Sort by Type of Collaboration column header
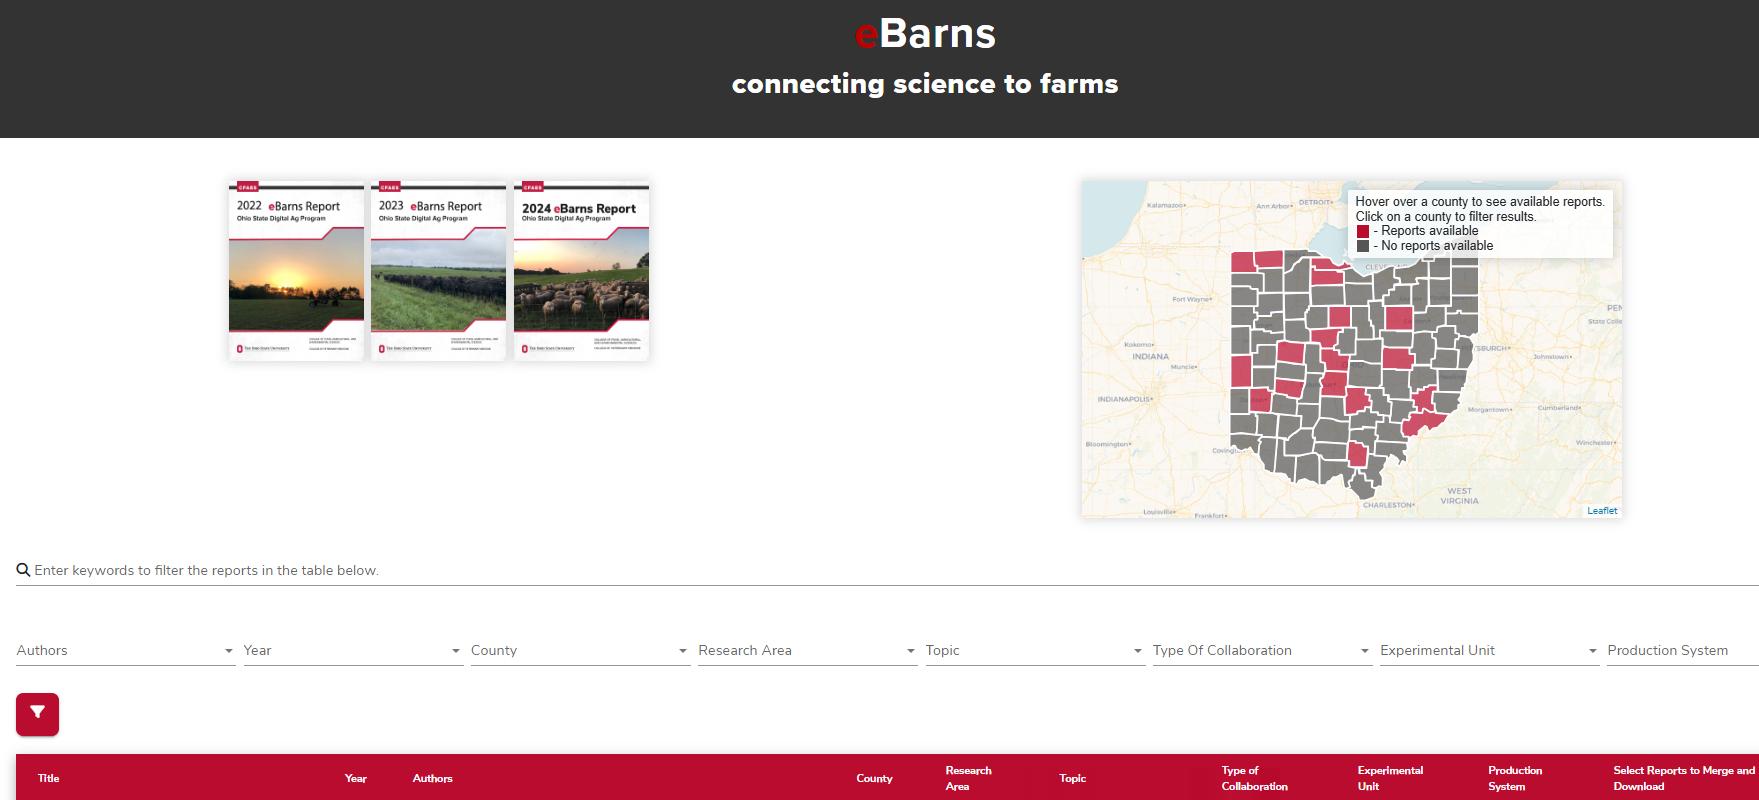 1255,778
